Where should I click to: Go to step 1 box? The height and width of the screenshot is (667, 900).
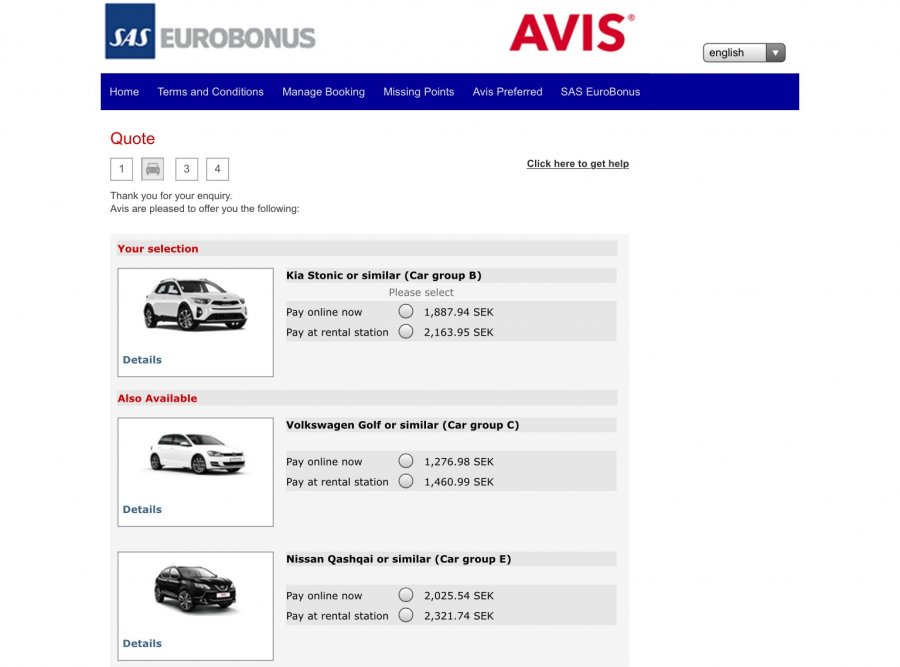[x=121, y=169]
